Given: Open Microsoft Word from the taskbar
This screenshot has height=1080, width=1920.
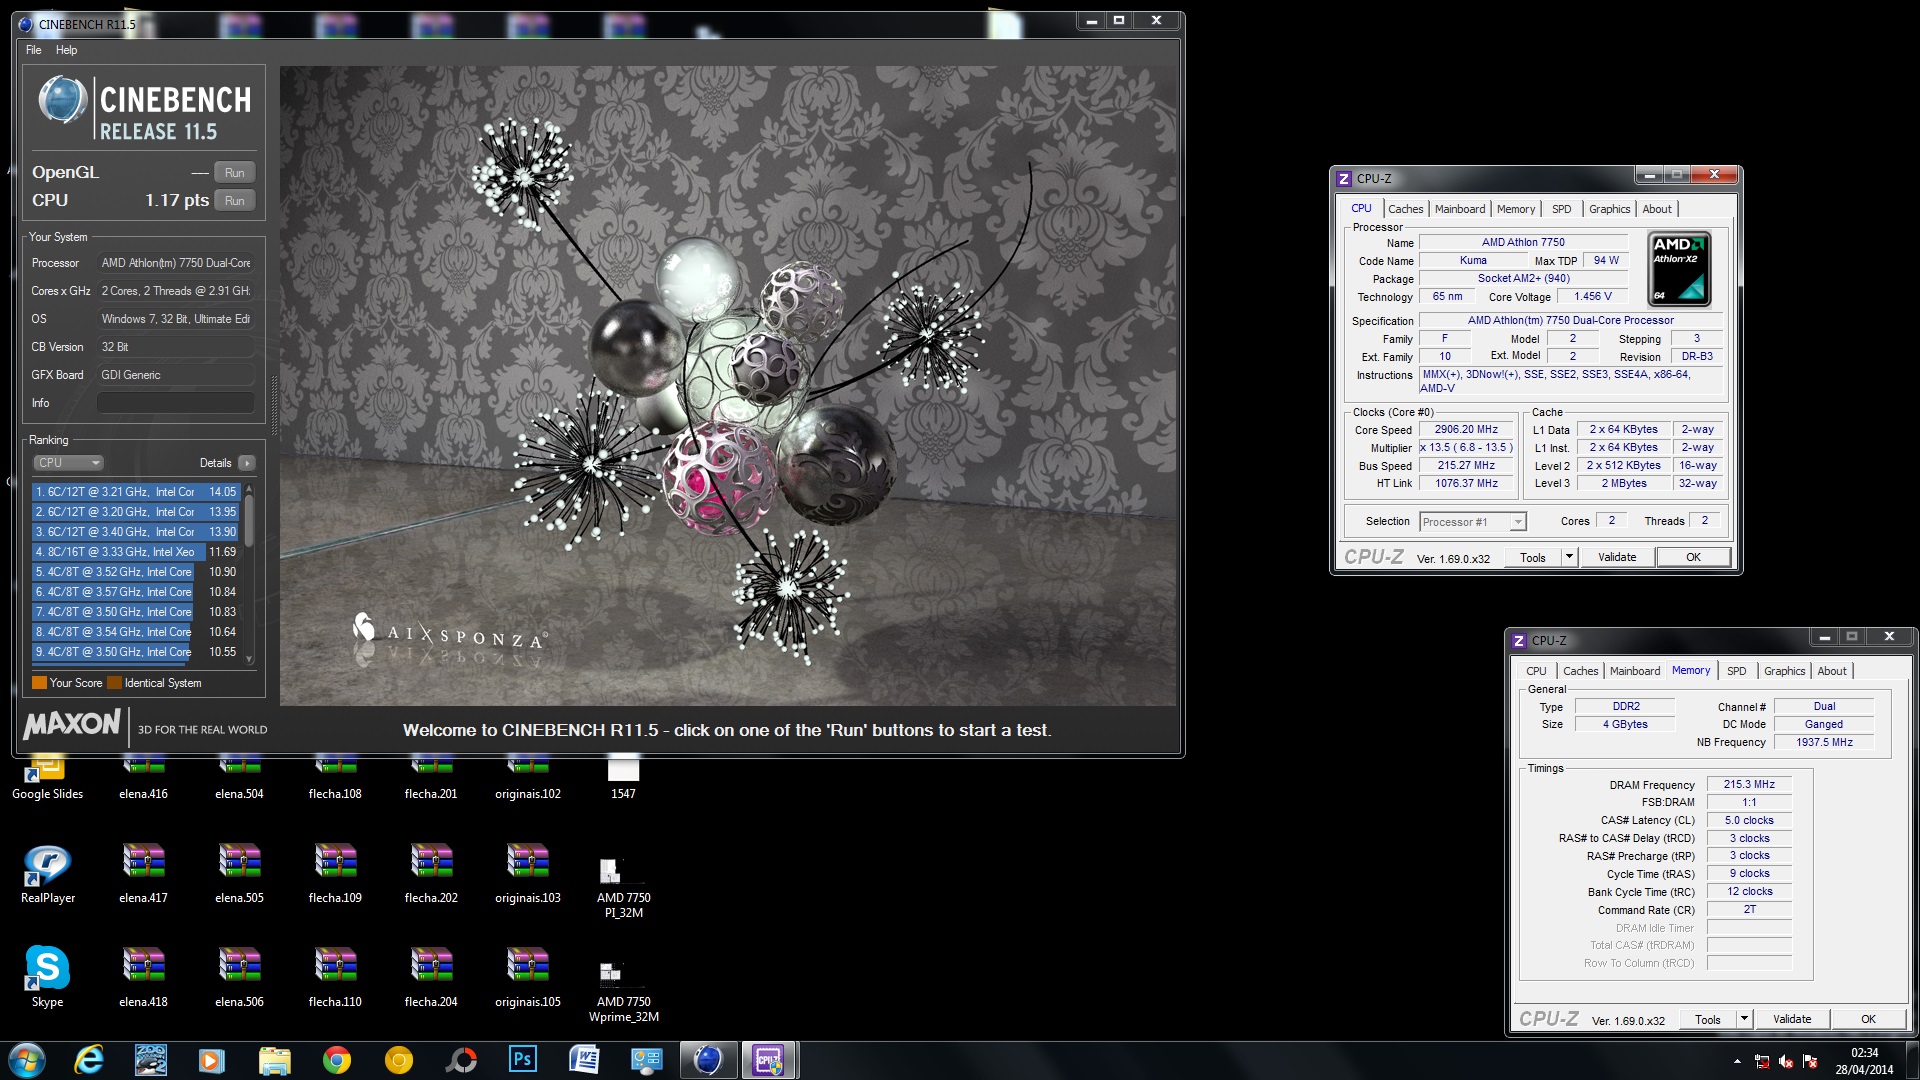Looking at the screenshot, I should click(584, 1060).
